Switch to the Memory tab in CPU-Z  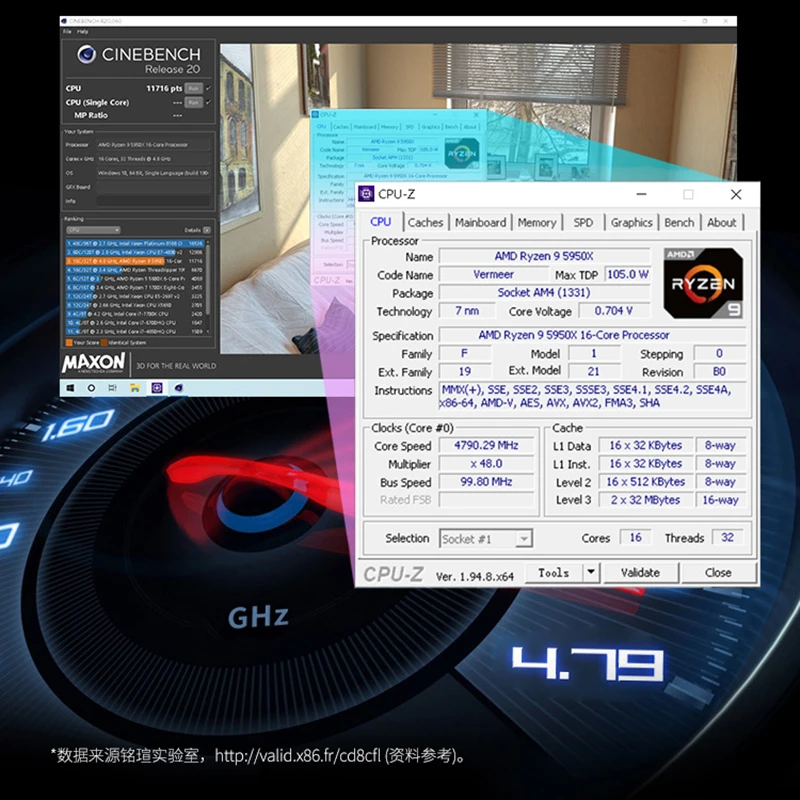(x=537, y=222)
